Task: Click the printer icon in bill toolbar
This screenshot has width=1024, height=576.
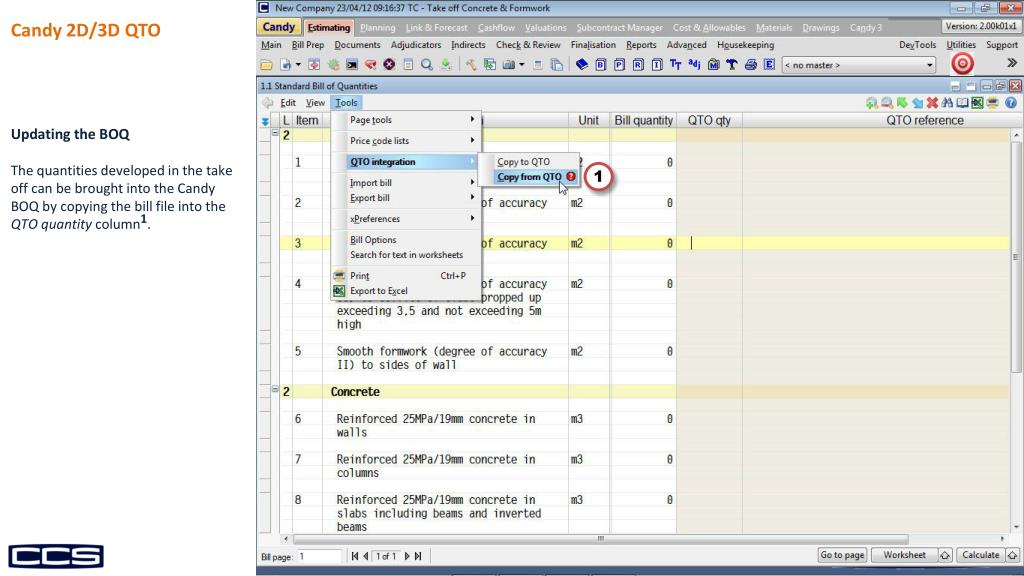Action: click(993, 103)
